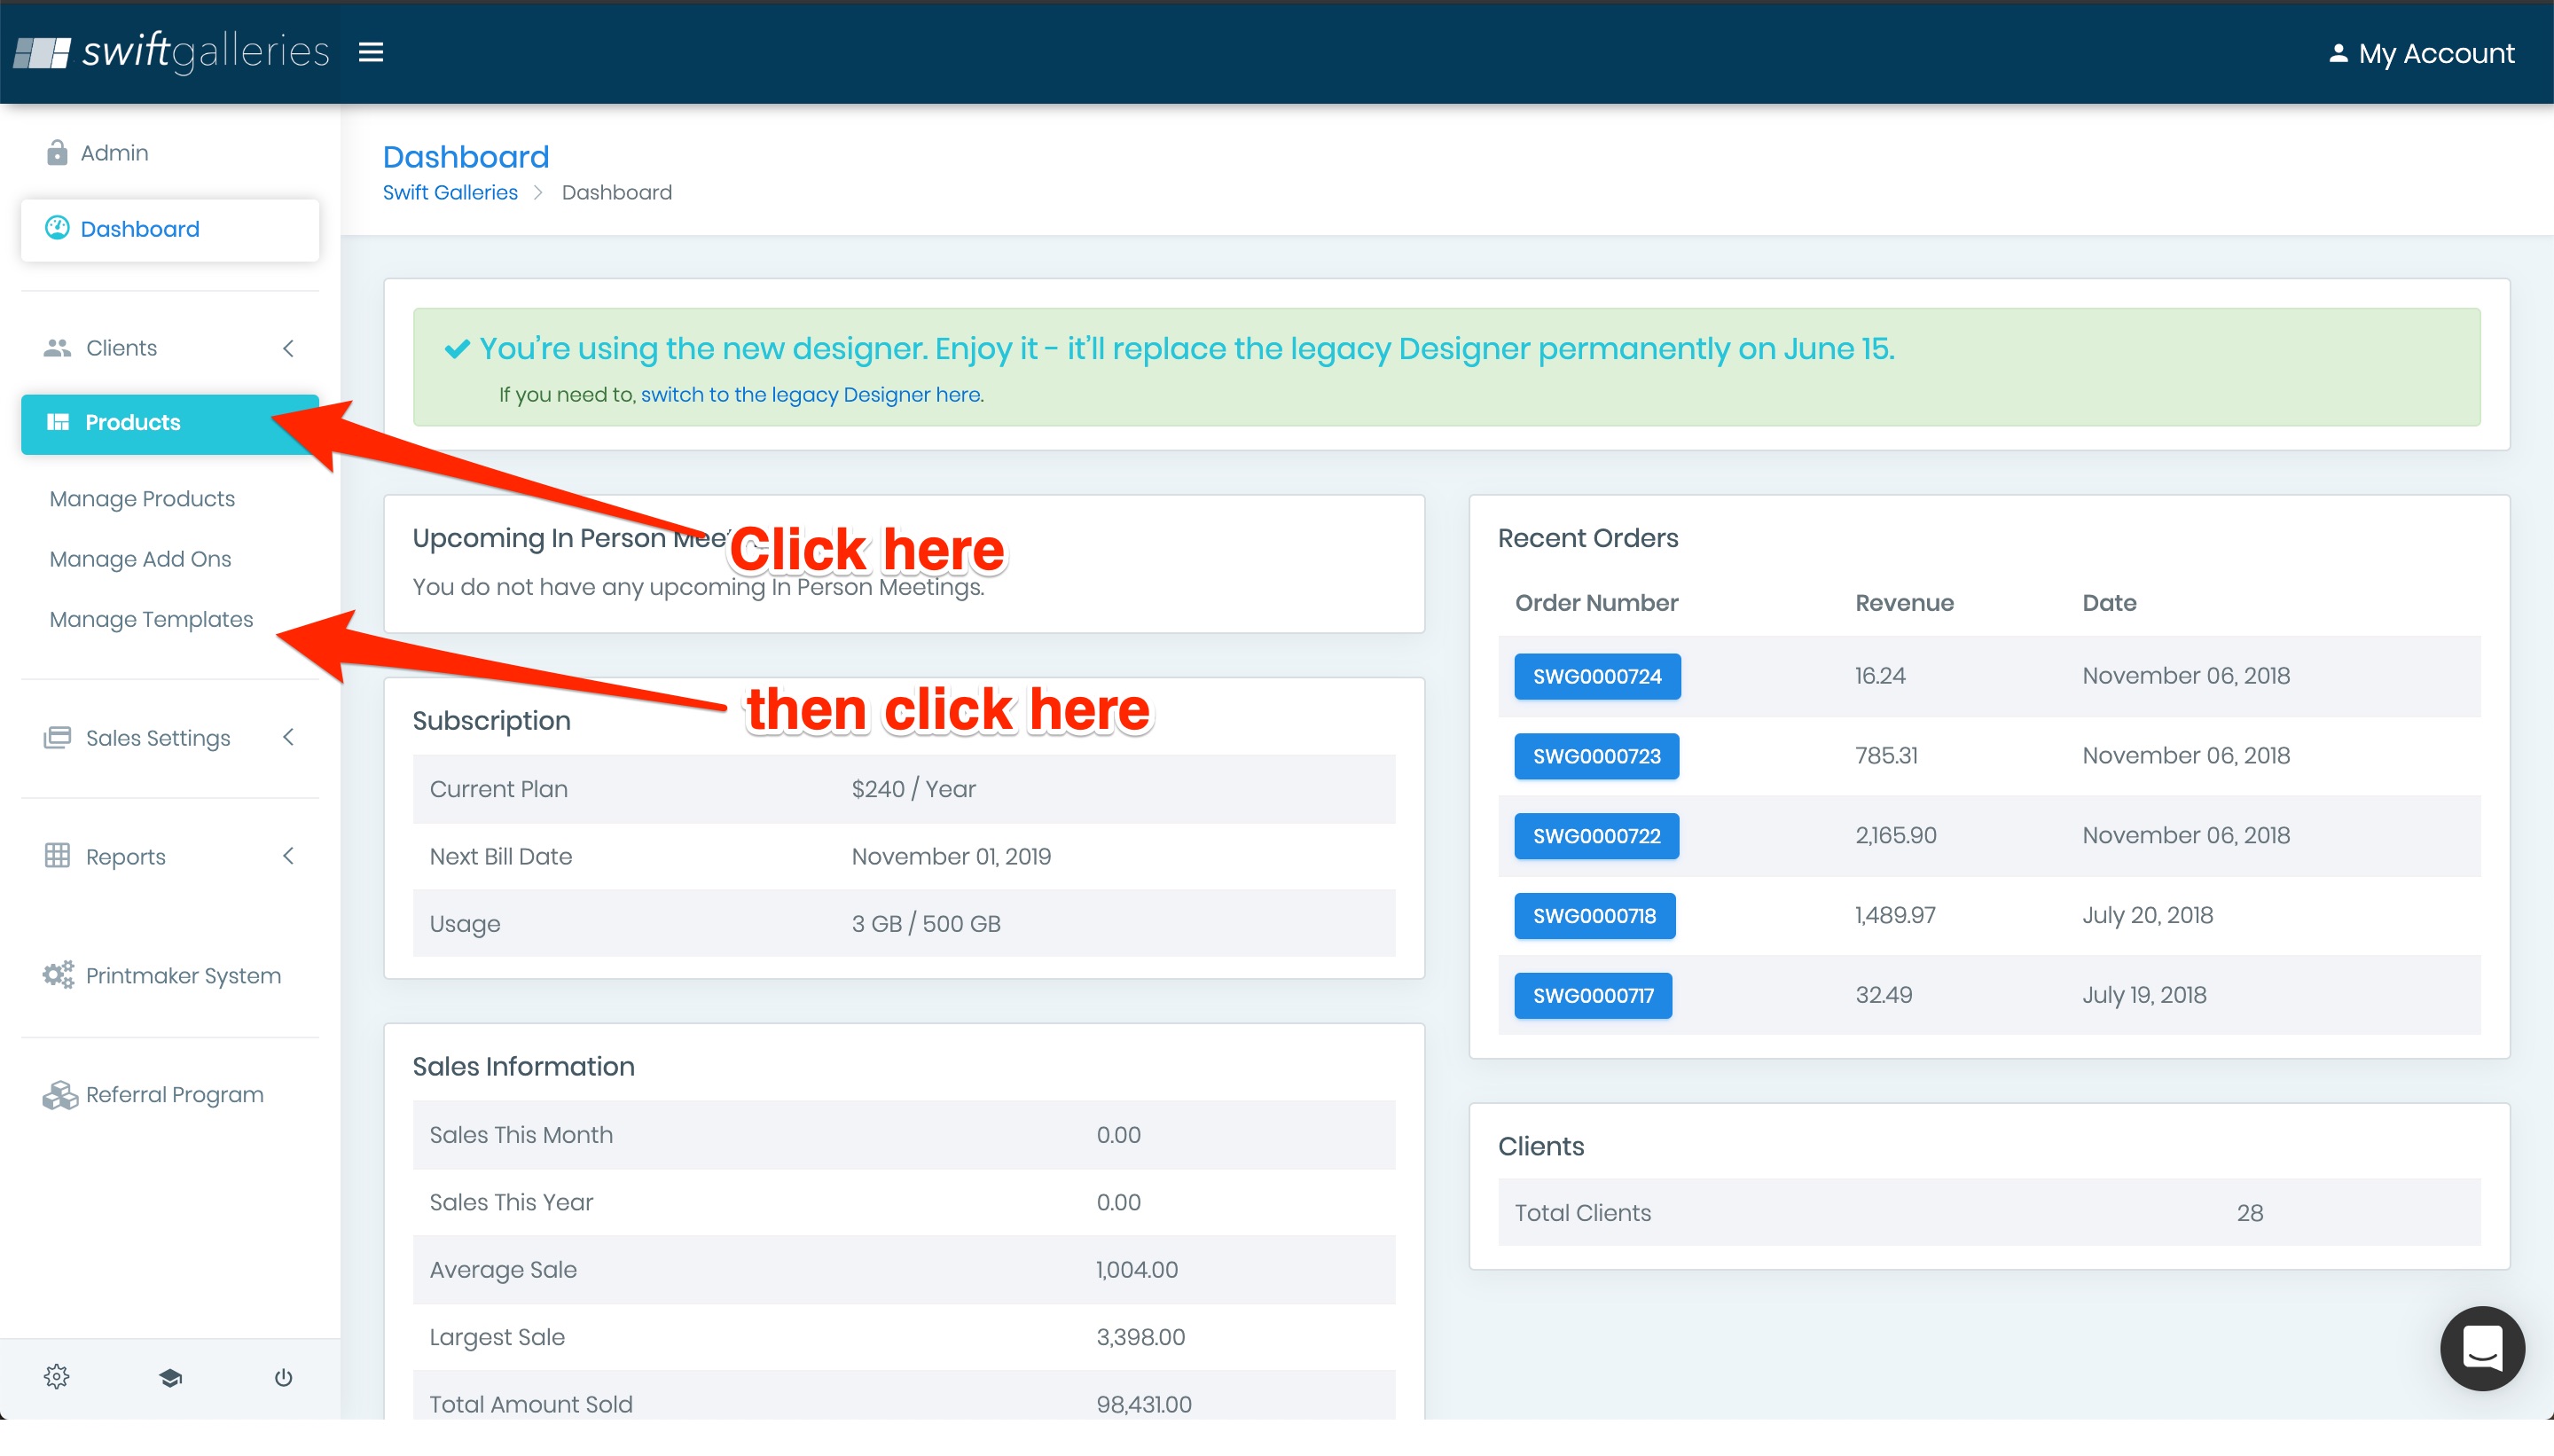
Task: Click the Order Number column header
Action: pos(1596,603)
